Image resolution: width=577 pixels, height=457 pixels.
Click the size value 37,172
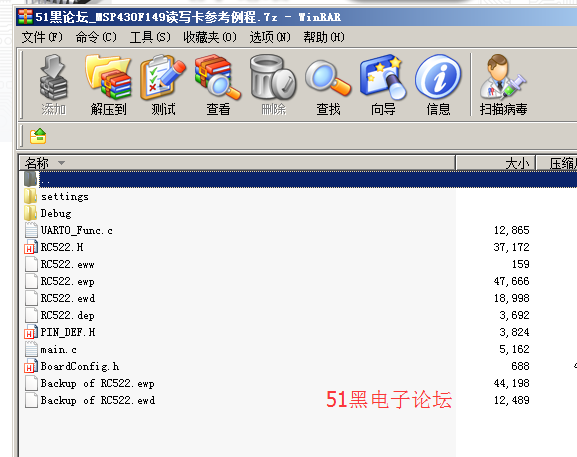coord(511,247)
